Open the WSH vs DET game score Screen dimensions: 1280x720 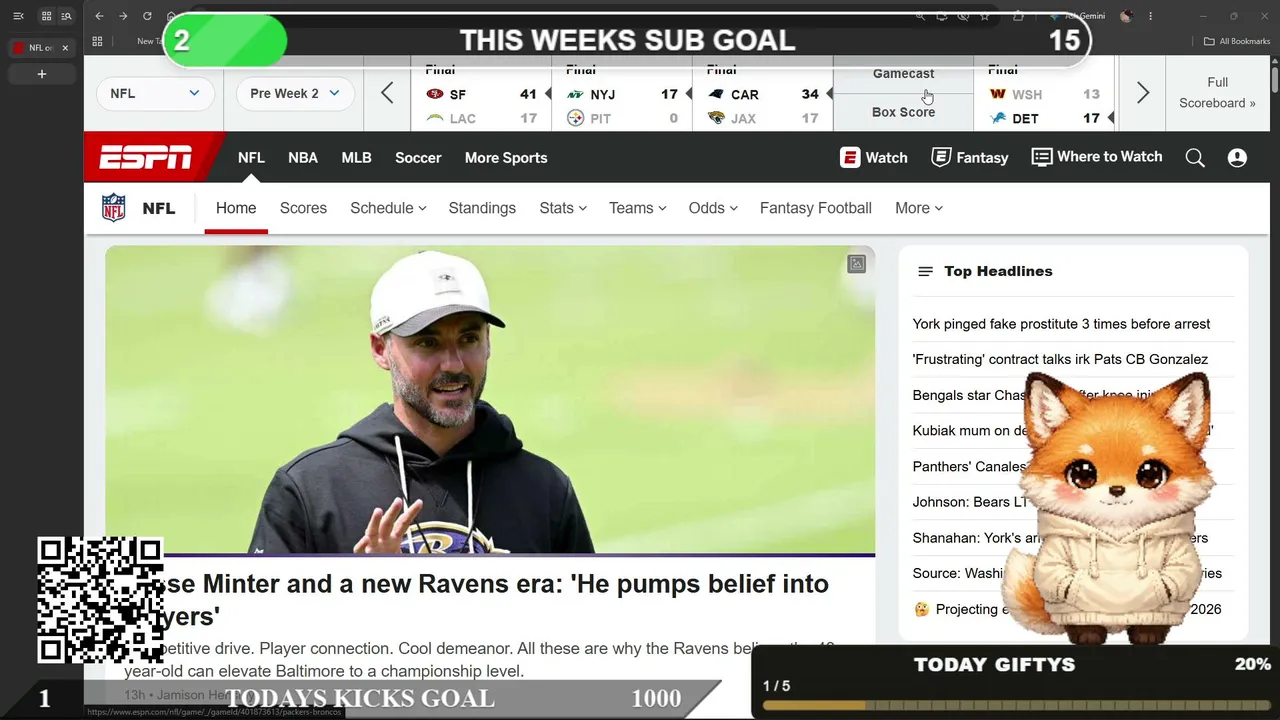1044,94
